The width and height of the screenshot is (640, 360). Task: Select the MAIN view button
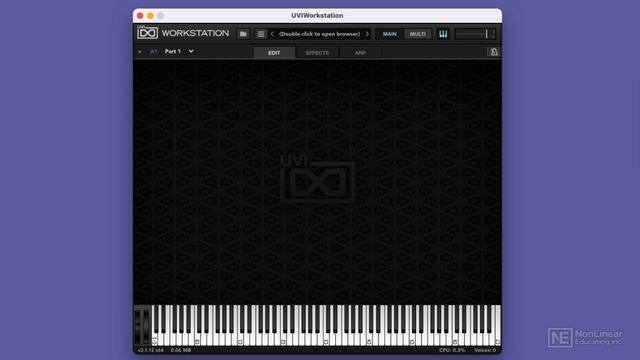pyautogui.click(x=390, y=34)
